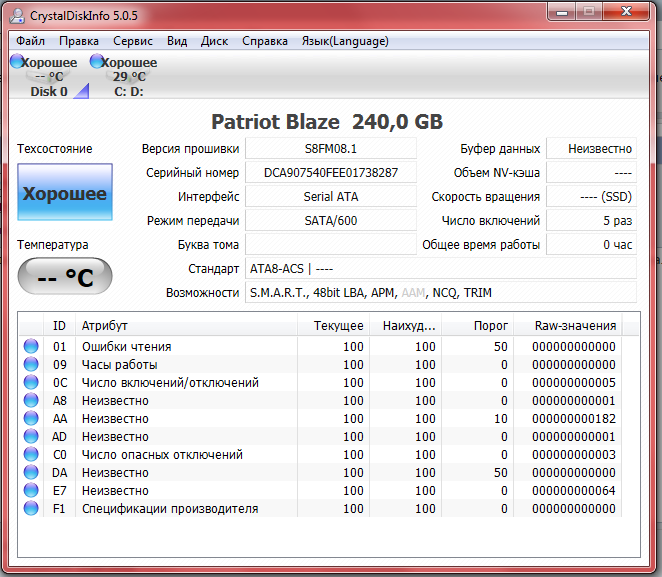Image resolution: width=662 pixels, height=577 pixels.
Task: Select the C: D: disk status orb
Action: [97, 62]
